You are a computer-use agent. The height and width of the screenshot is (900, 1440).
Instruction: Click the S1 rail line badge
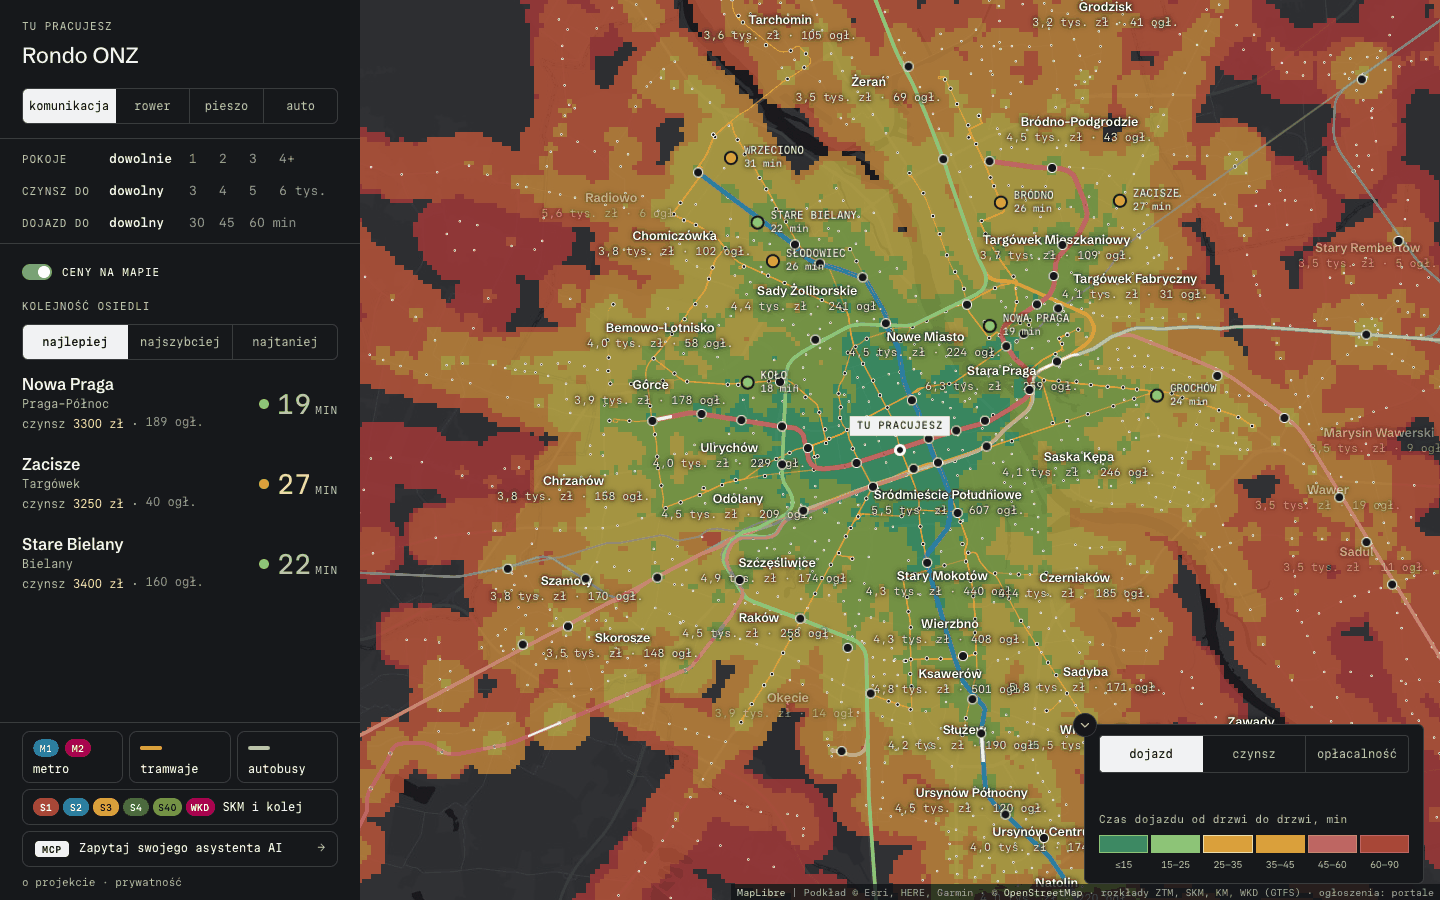pos(46,807)
